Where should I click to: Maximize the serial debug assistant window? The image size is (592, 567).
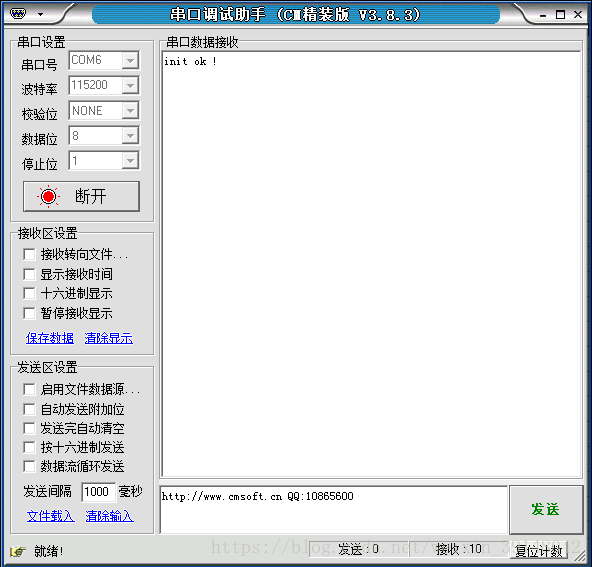[560, 15]
